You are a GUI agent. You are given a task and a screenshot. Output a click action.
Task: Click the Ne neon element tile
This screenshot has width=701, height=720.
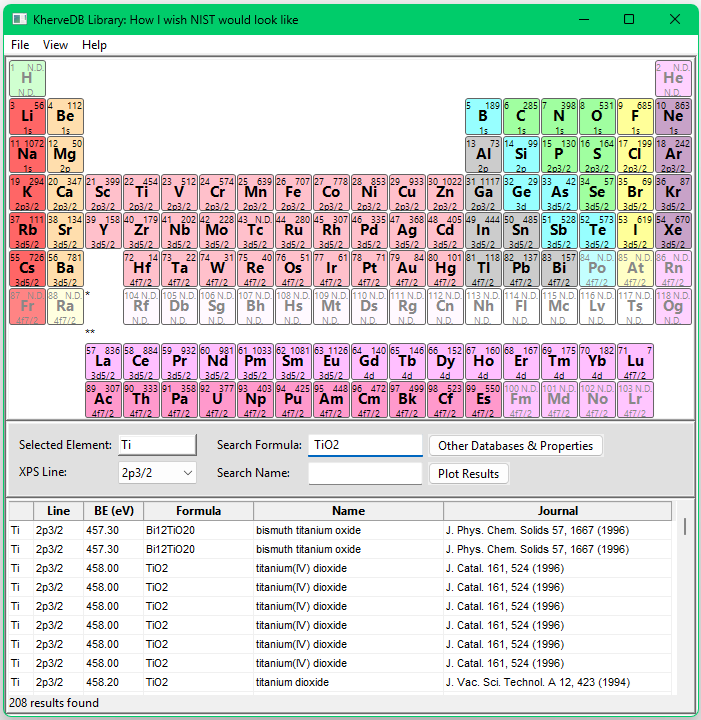(x=673, y=117)
